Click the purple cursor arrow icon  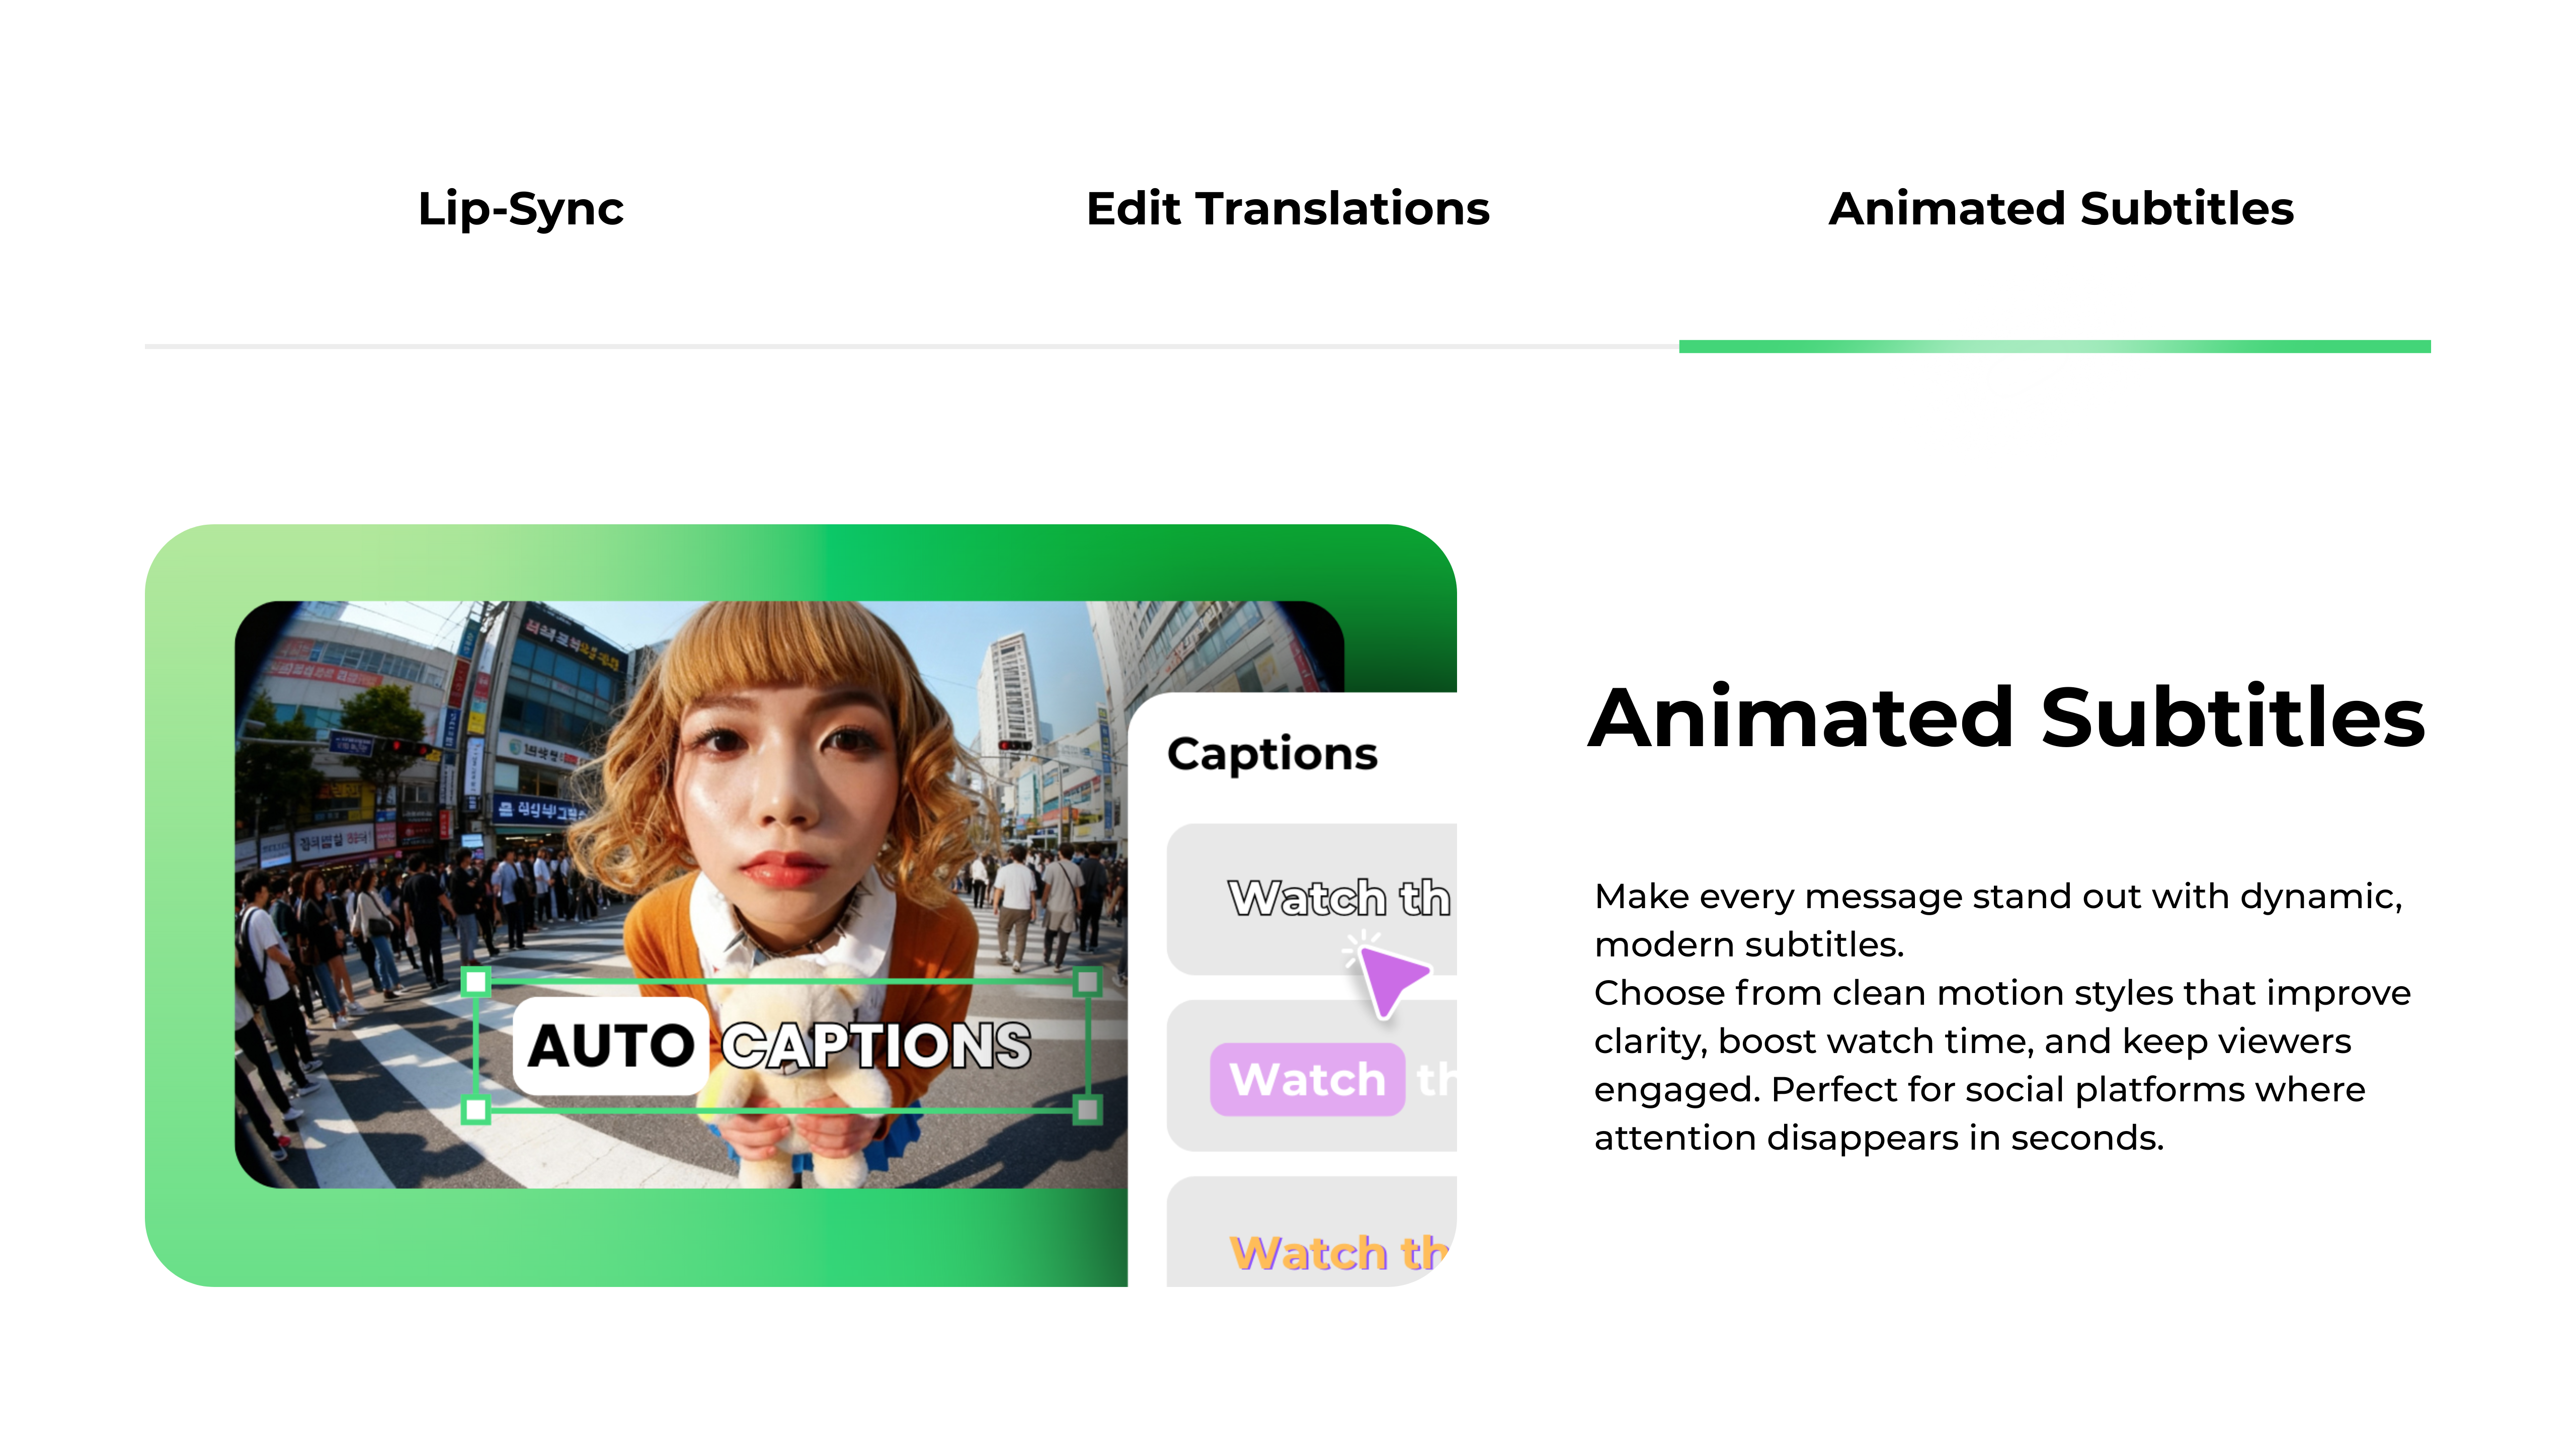point(1390,980)
